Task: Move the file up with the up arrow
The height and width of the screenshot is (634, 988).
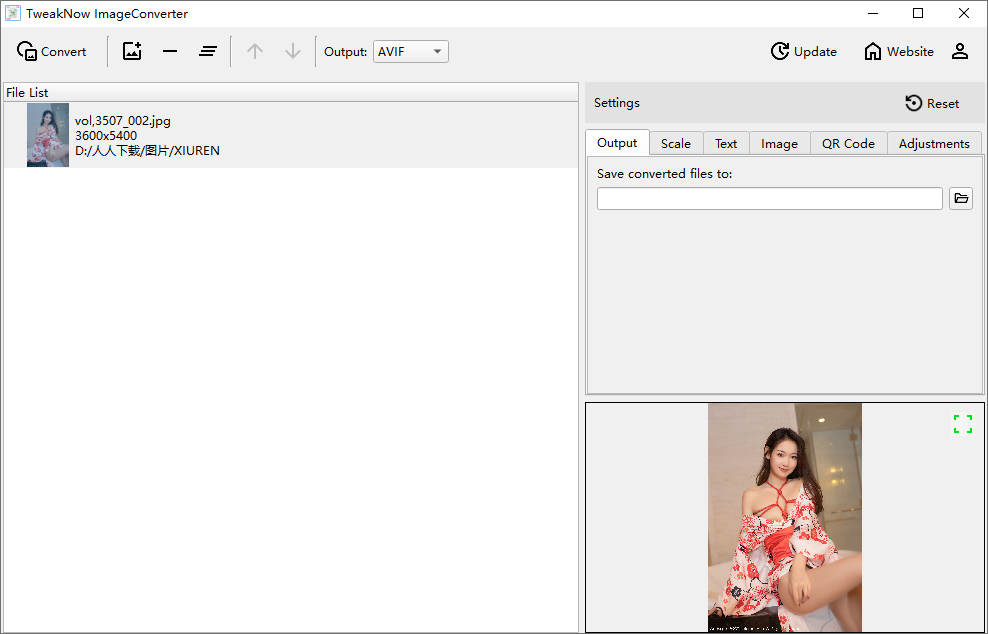Action: [255, 52]
